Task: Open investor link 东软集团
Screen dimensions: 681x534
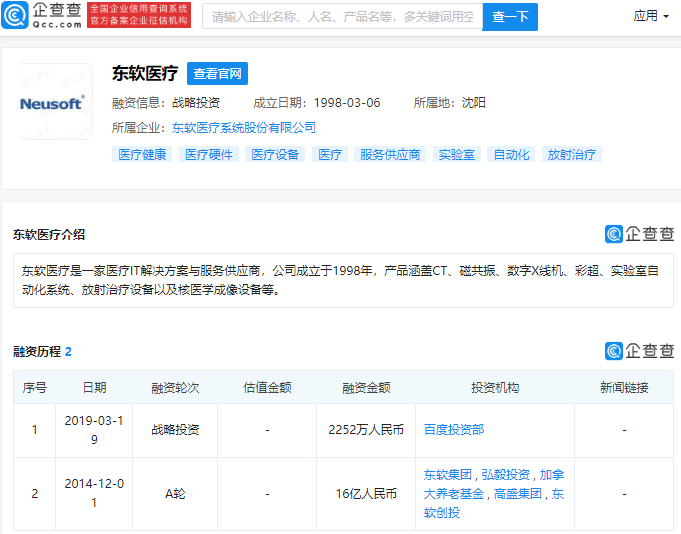Action: (447, 475)
